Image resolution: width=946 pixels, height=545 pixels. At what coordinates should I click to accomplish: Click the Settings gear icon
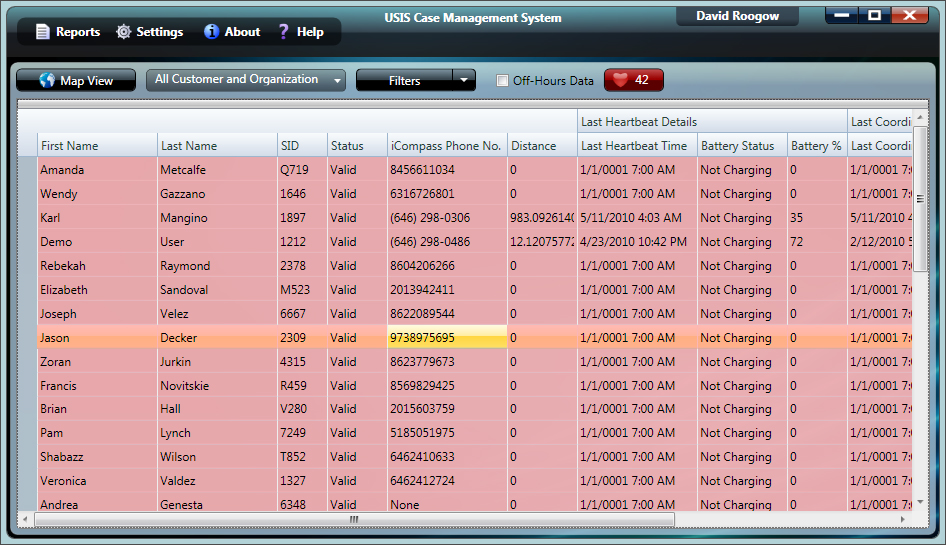click(123, 32)
